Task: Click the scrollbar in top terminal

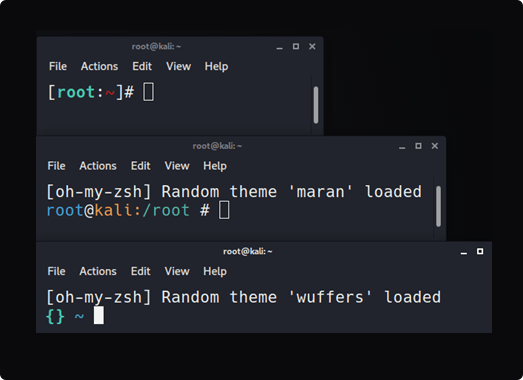Action: pos(316,105)
